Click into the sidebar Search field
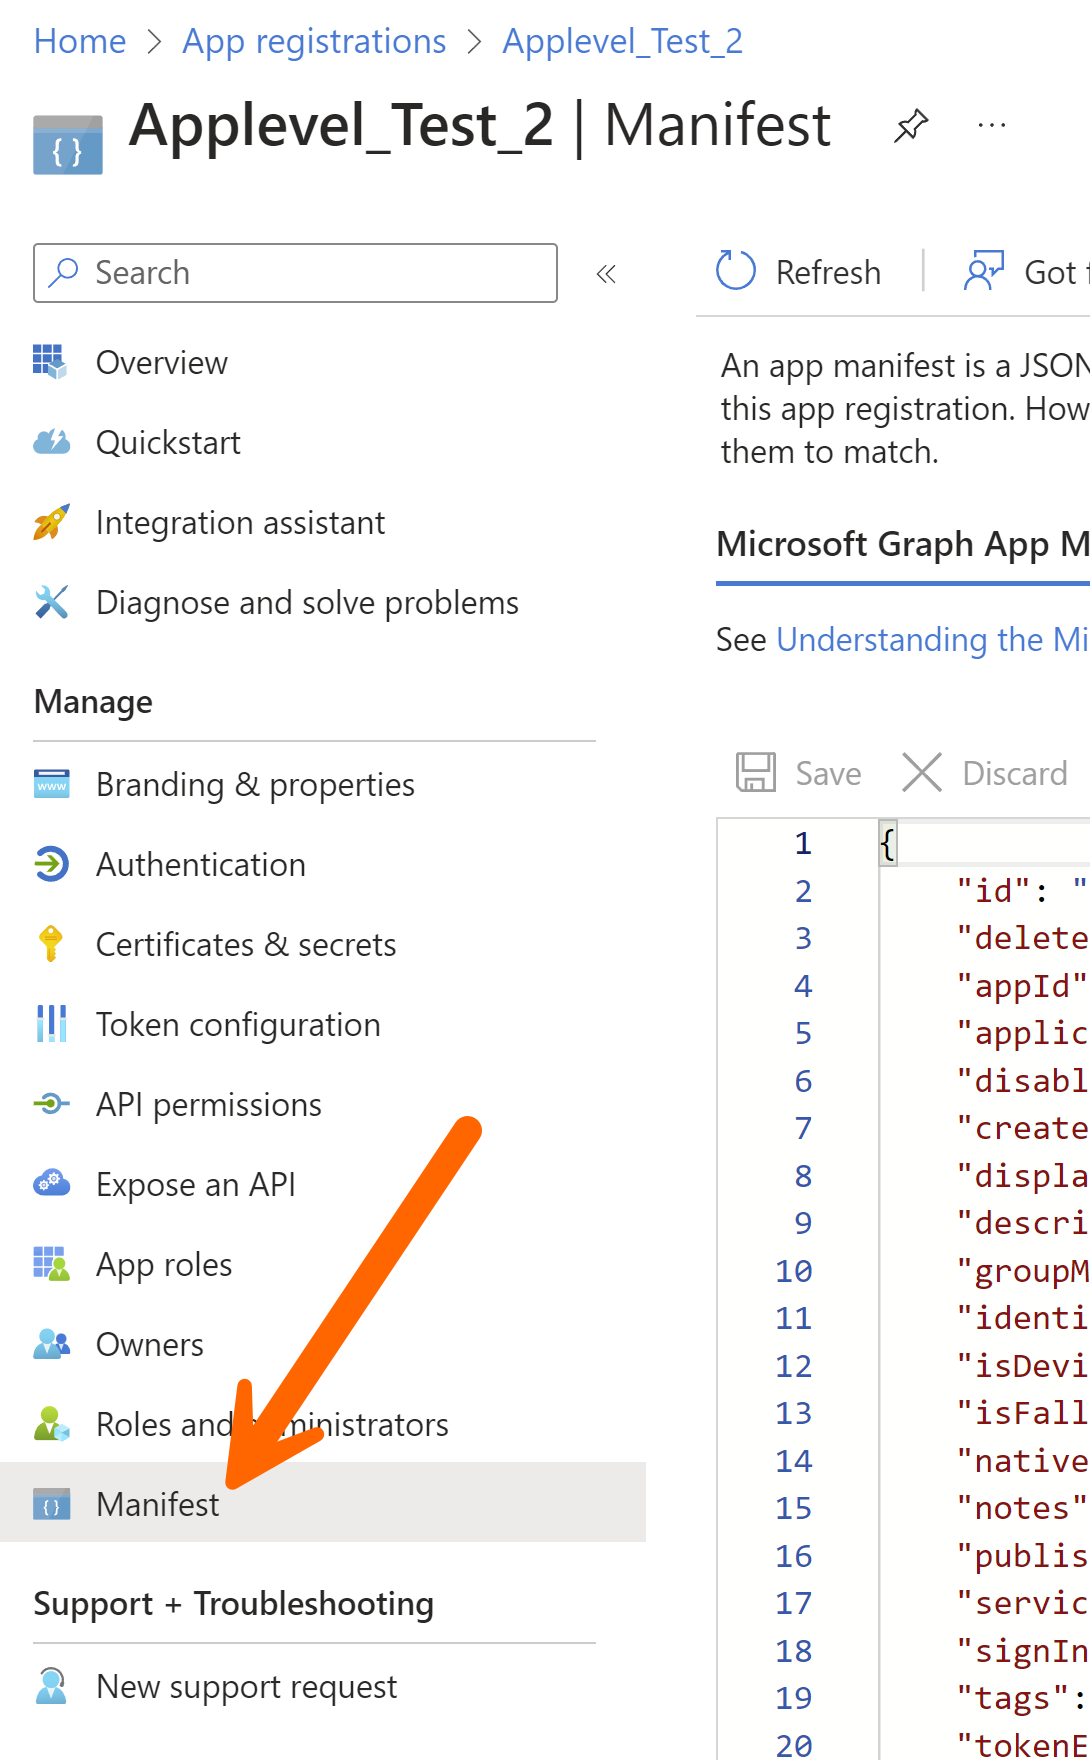The width and height of the screenshot is (1090, 1760). (x=295, y=272)
